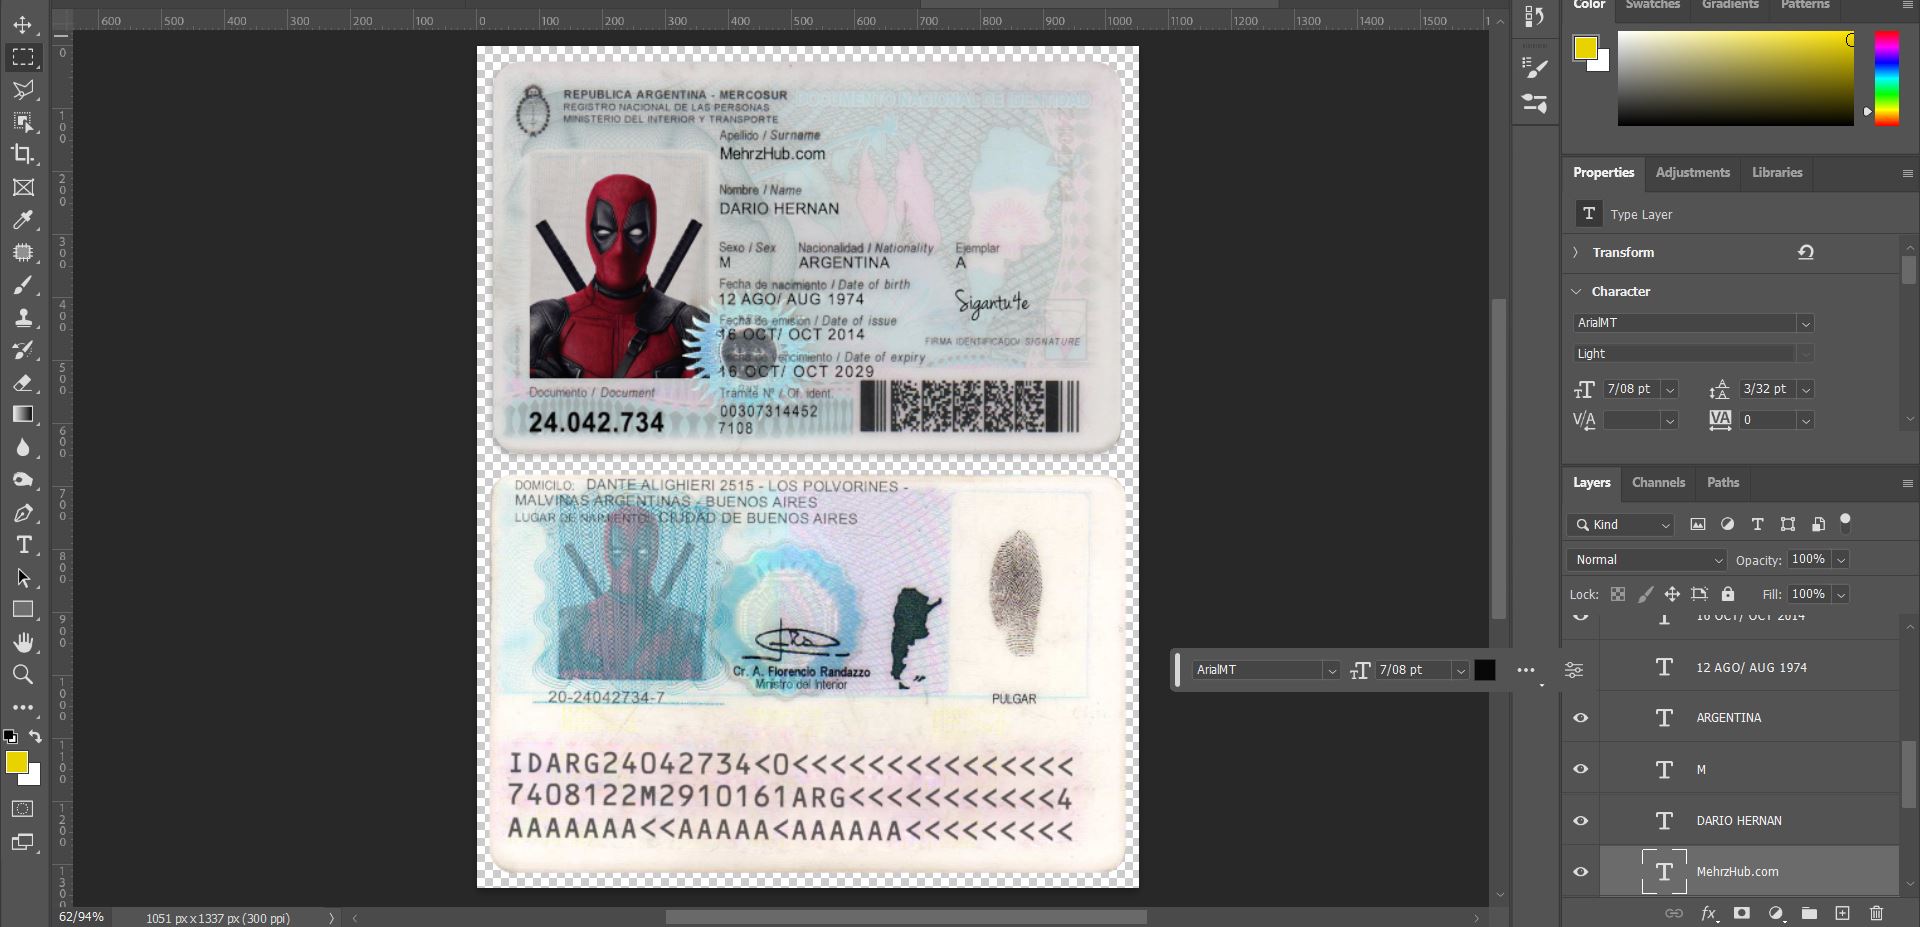Select the Zoom tool
The image size is (1920, 927).
point(23,674)
